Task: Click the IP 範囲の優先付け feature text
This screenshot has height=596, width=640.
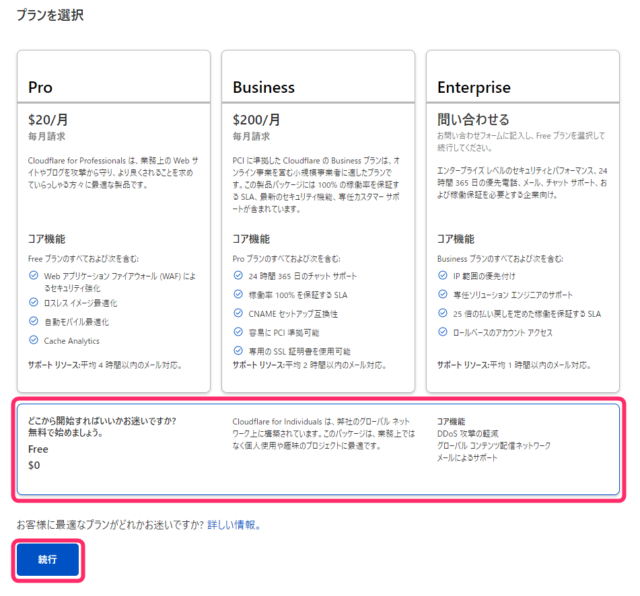Action: 484,276
